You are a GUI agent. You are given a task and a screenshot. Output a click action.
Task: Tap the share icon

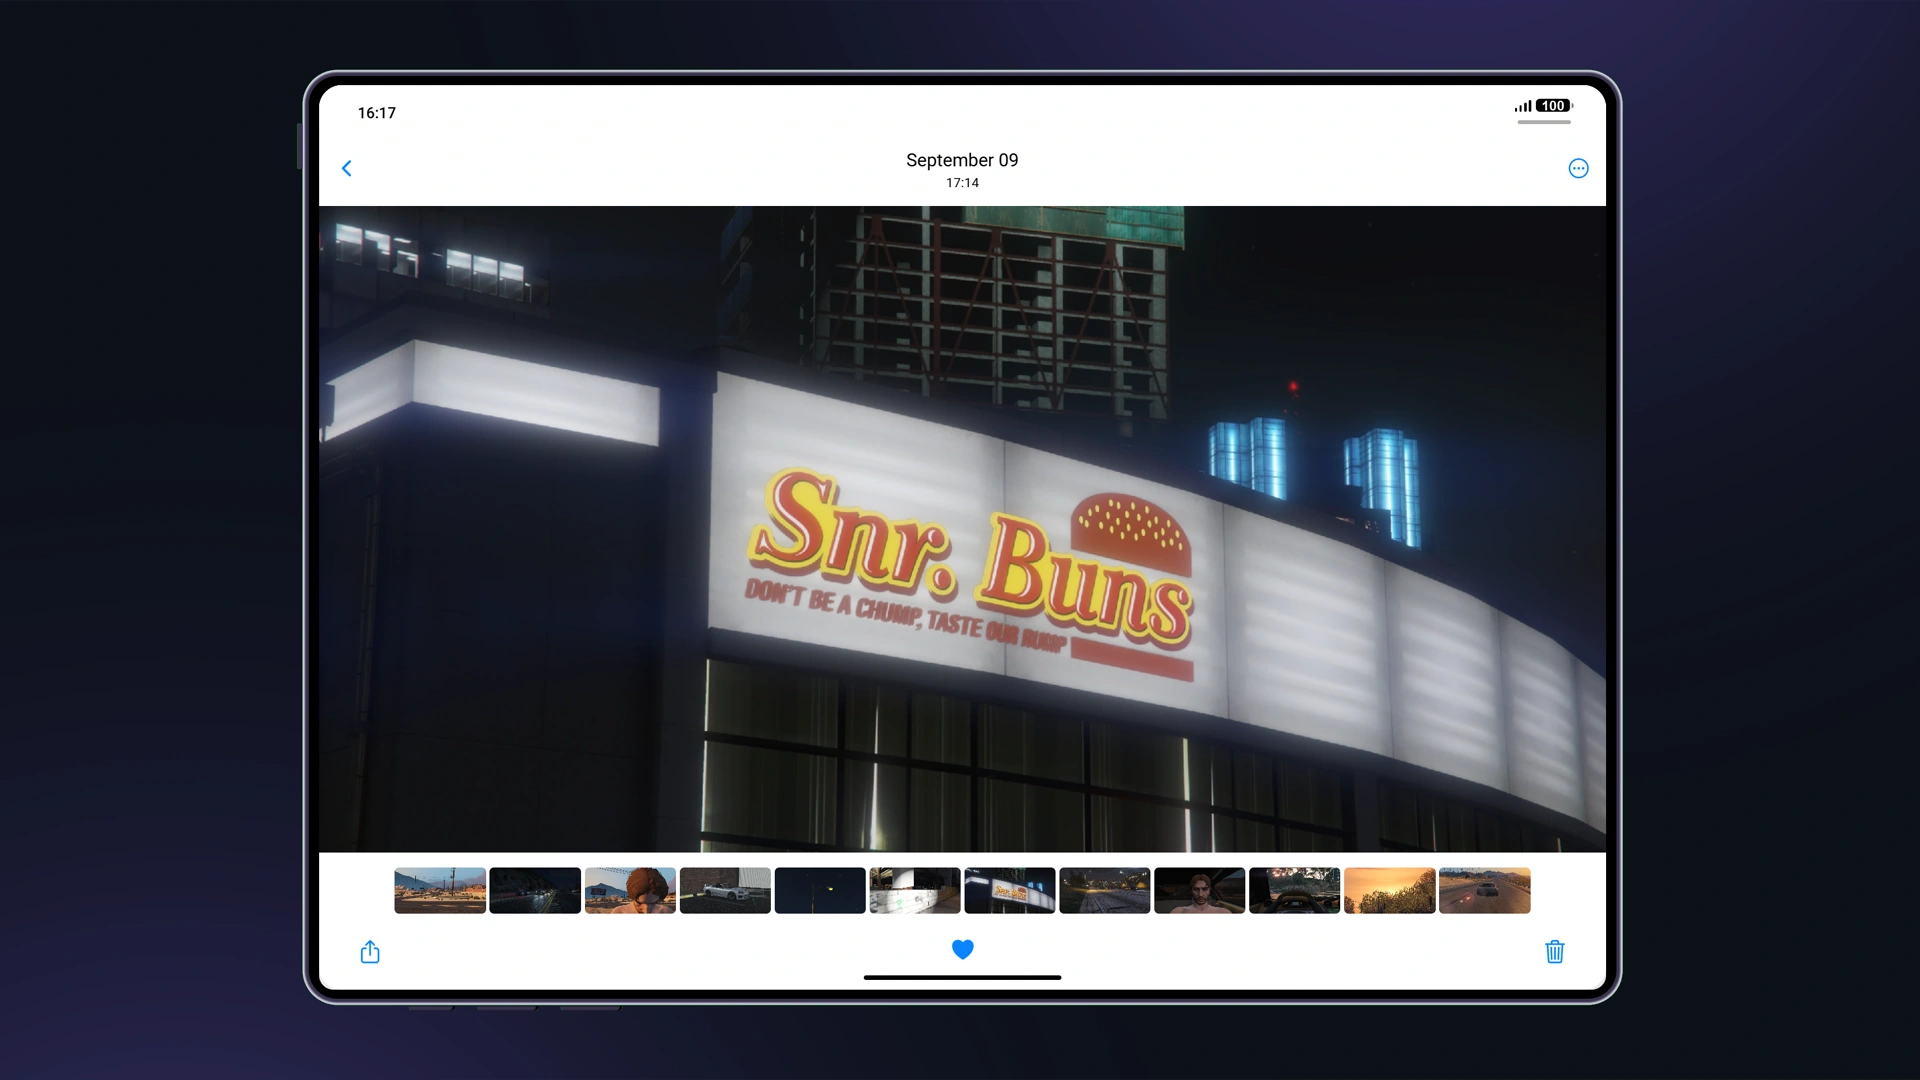[370, 951]
